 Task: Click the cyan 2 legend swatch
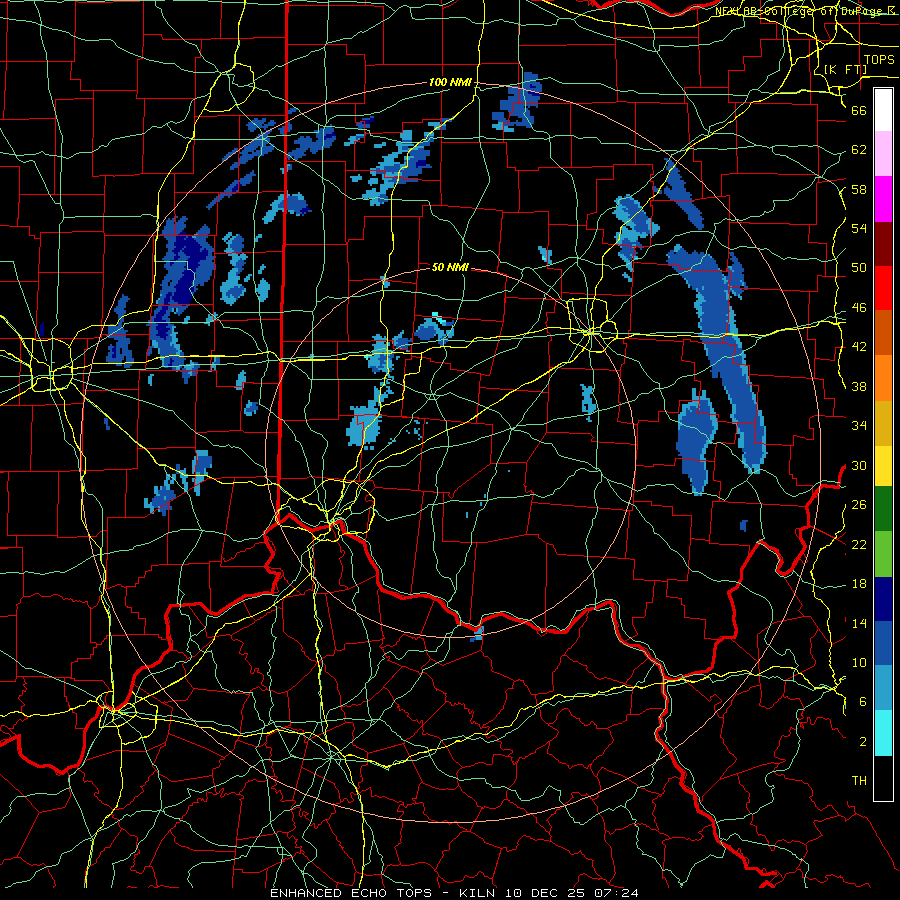pyautogui.click(x=883, y=733)
